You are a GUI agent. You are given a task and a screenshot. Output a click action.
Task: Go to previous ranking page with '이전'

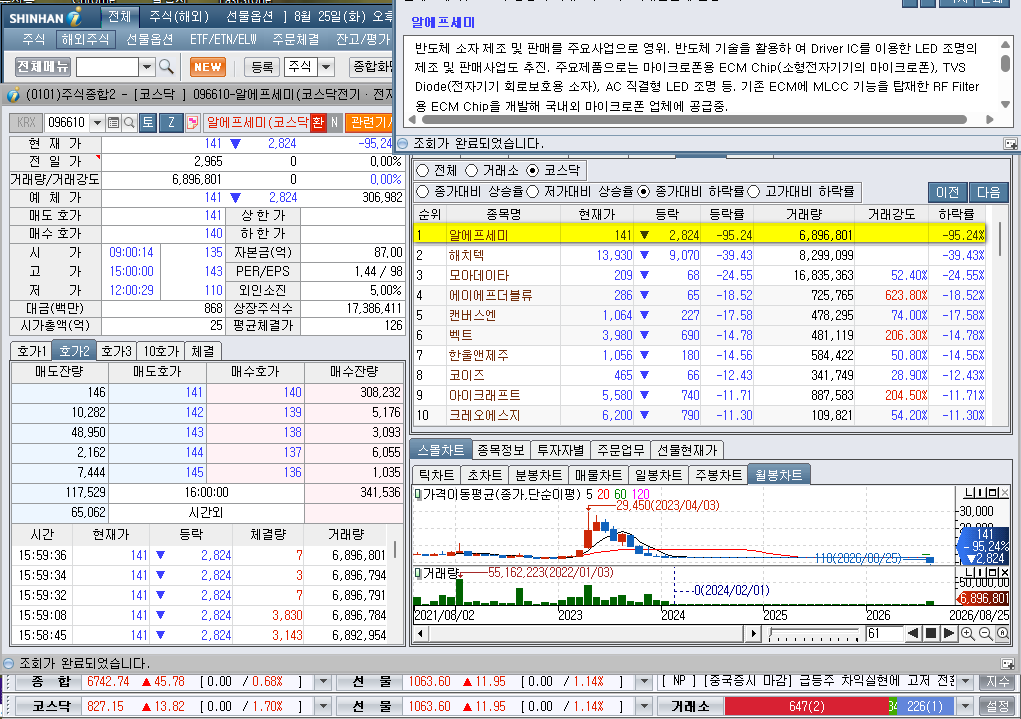[x=947, y=192]
